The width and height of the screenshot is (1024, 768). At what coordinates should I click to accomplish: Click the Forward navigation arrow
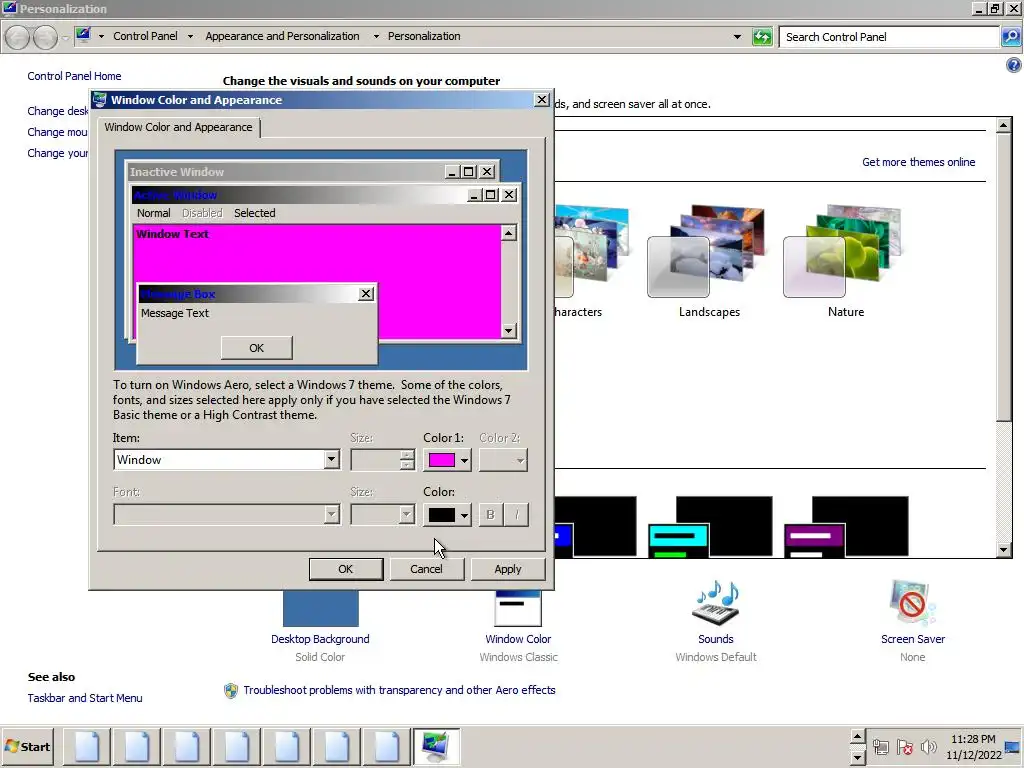45,37
